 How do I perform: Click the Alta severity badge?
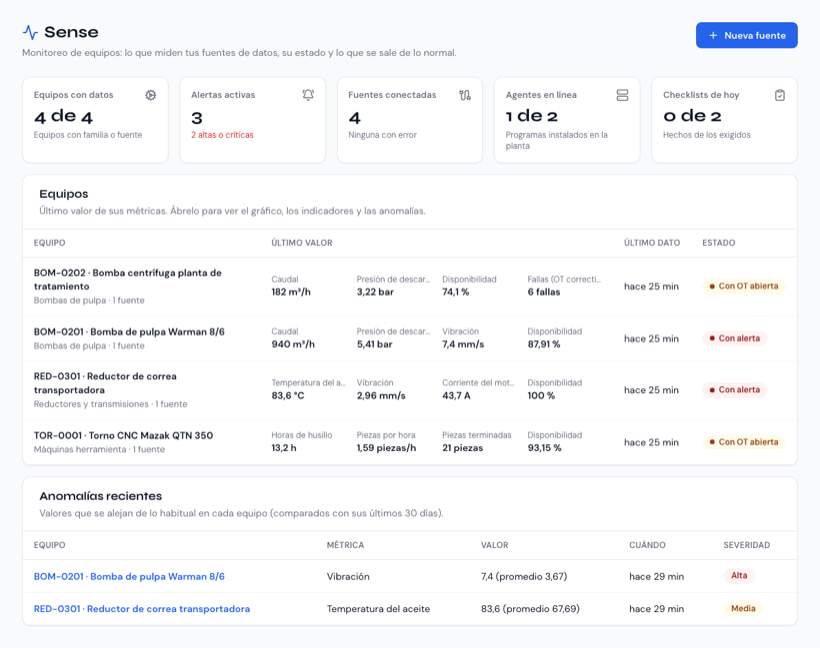[739, 575]
